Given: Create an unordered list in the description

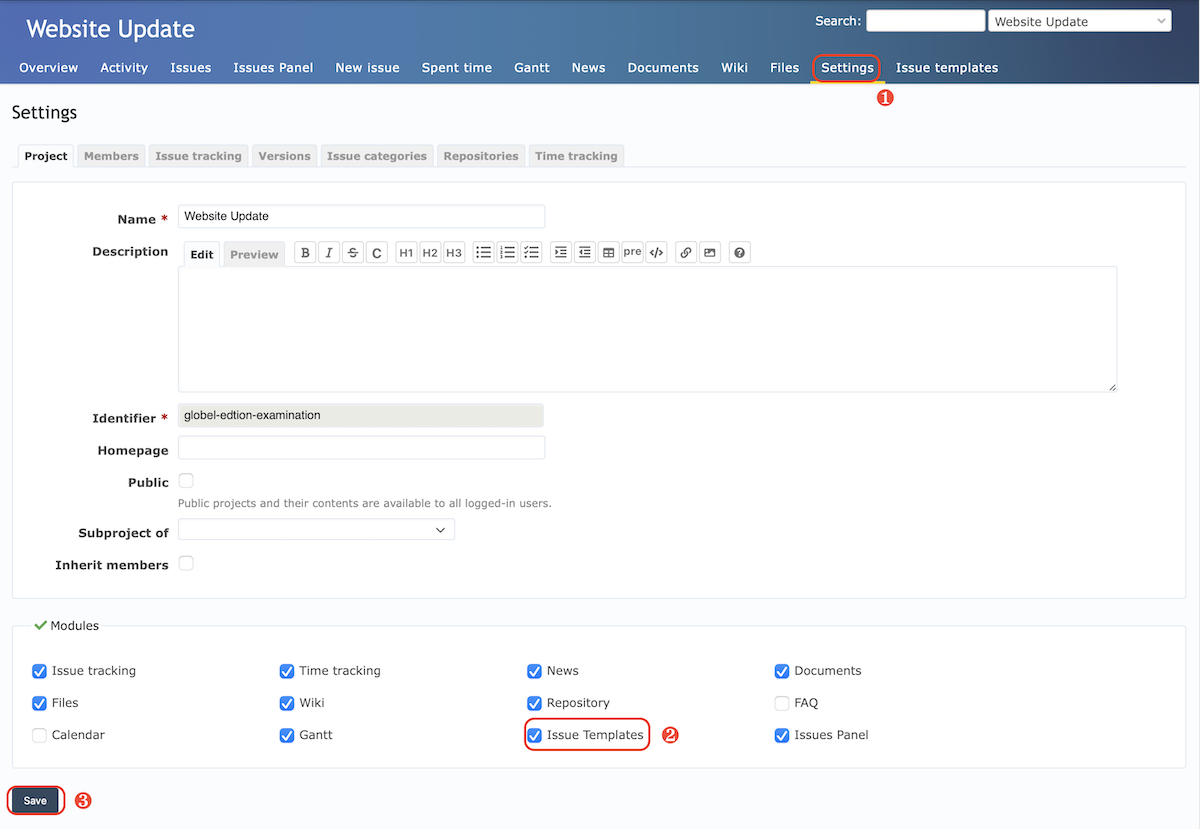Looking at the screenshot, I should point(483,252).
